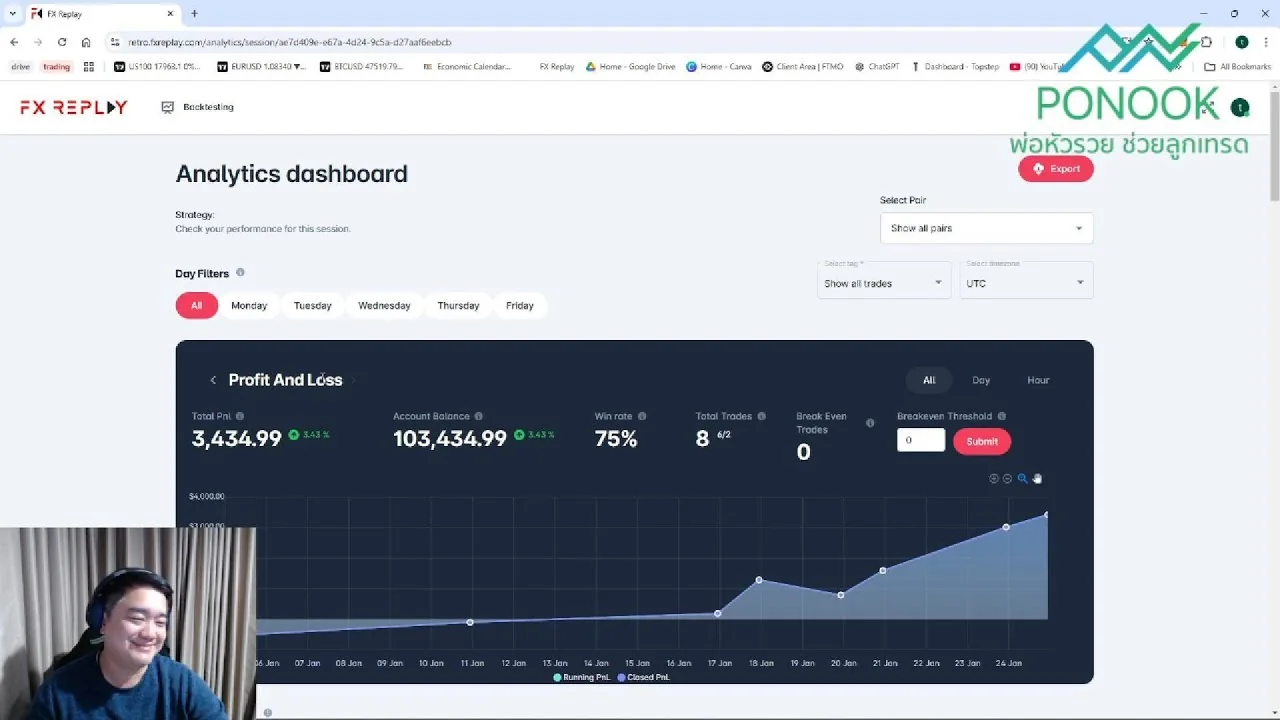Click the chart zoom out icon
The width and height of the screenshot is (1280, 720).
pyautogui.click(x=1007, y=479)
